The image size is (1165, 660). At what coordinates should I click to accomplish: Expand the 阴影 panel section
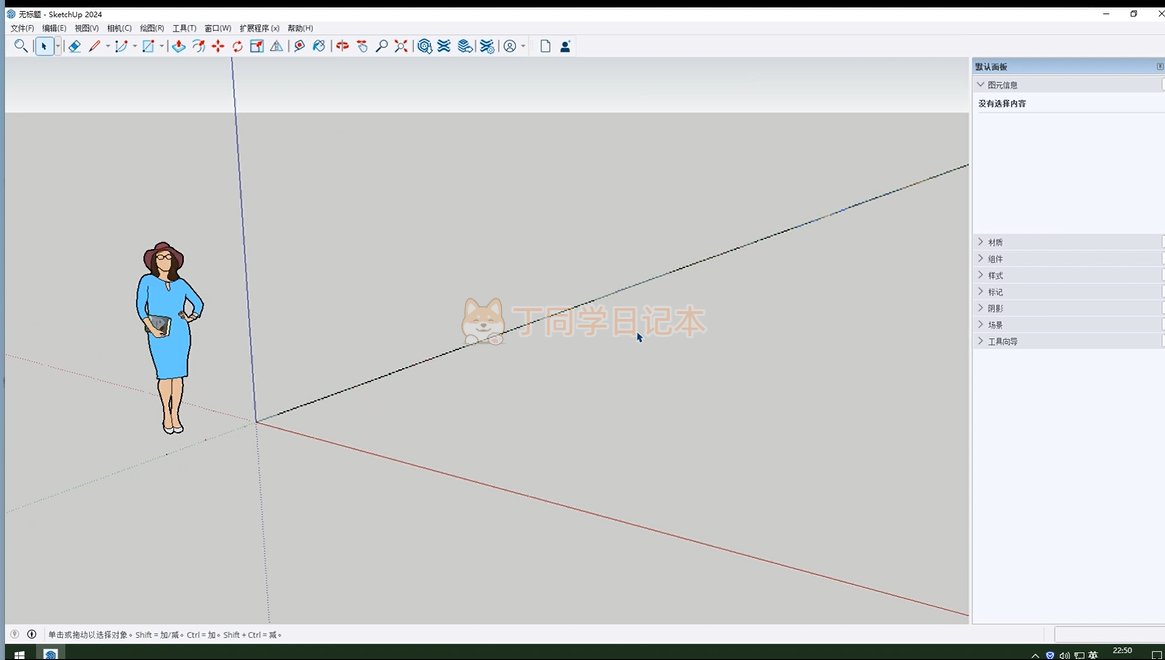coord(981,309)
